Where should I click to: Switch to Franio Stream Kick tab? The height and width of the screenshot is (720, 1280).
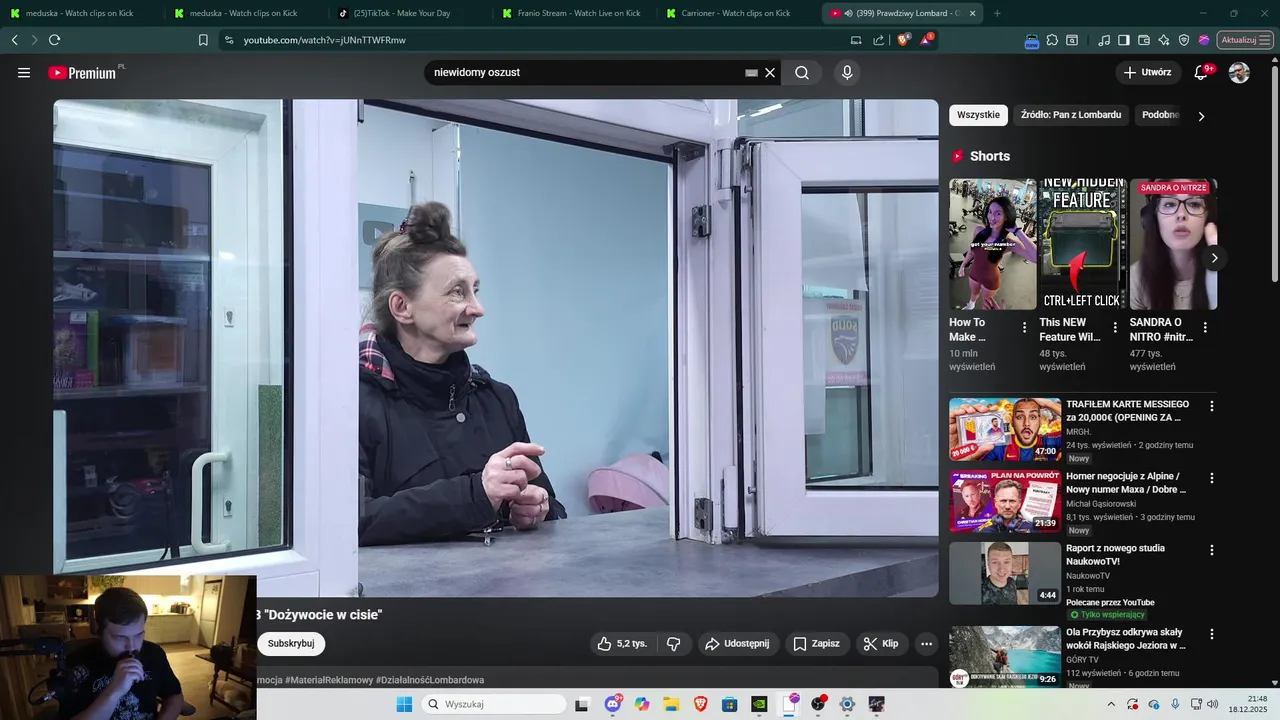(x=572, y=13)
